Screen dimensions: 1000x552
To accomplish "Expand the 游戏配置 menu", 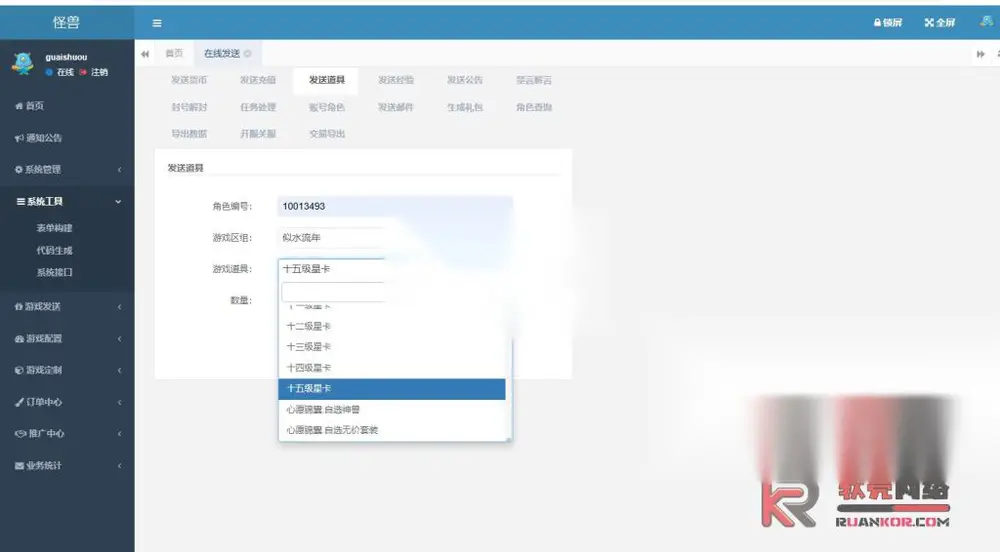I will tap(67, 338).
